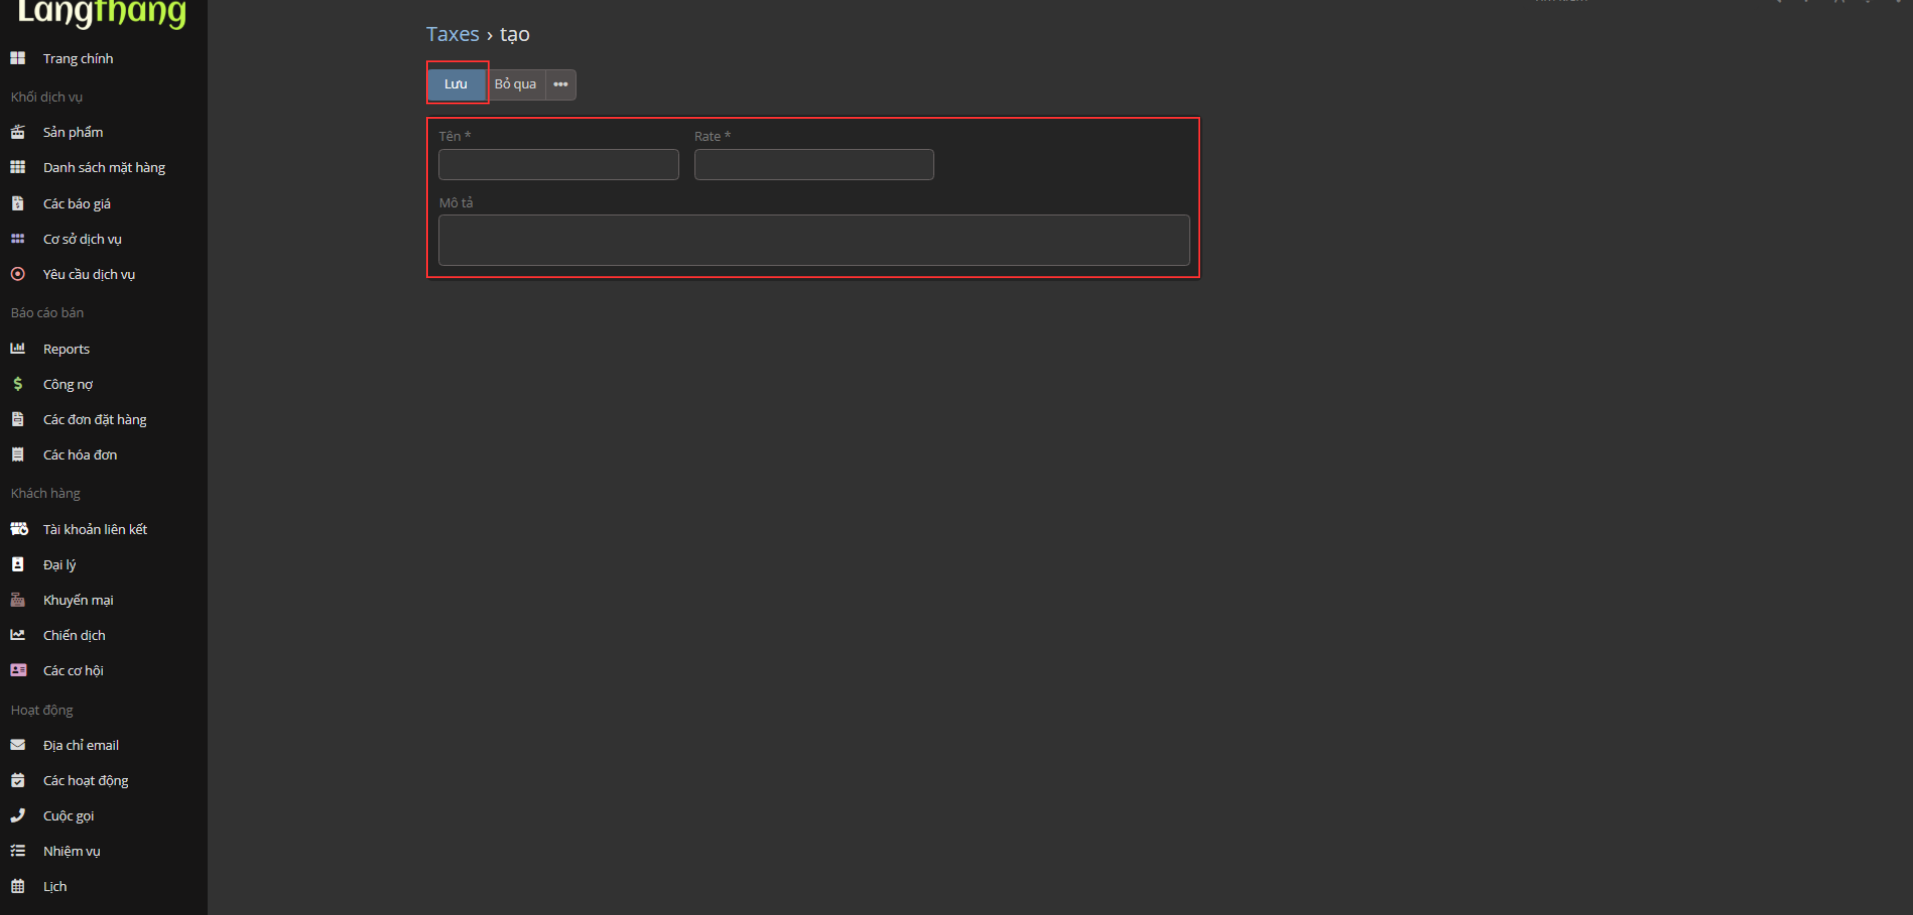The width and height of the screenshot is (1913, 915).
Task: Click the Tên input field
Action: coord(558,164)
